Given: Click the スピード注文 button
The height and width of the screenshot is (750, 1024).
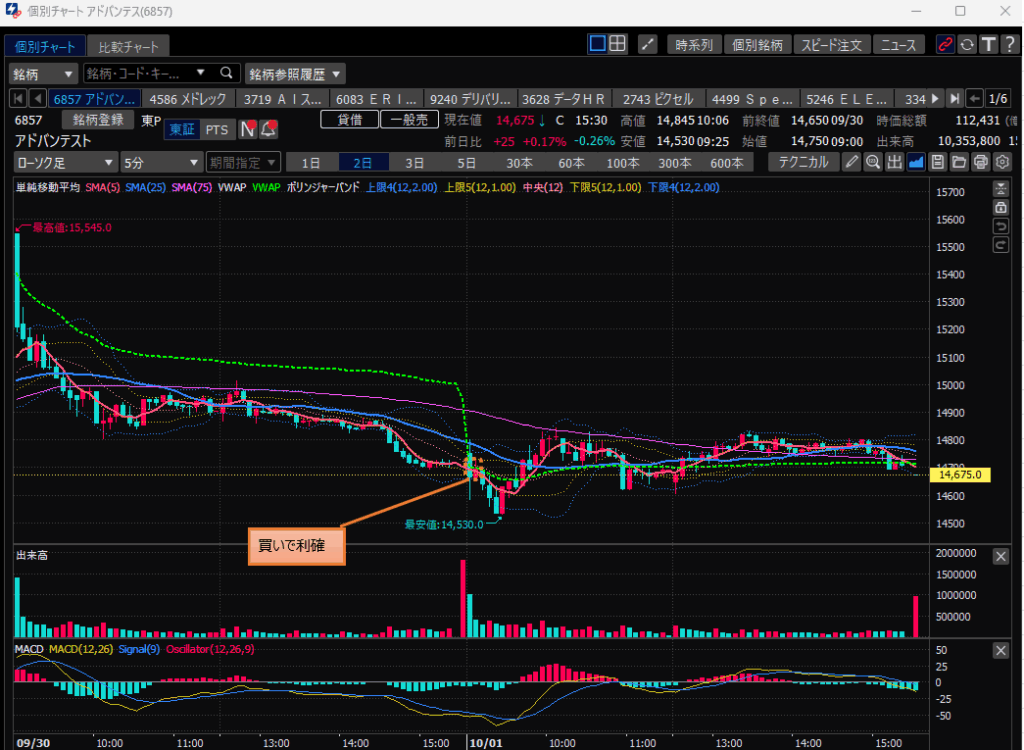Looking at the screenshot, I should (833, 44).
